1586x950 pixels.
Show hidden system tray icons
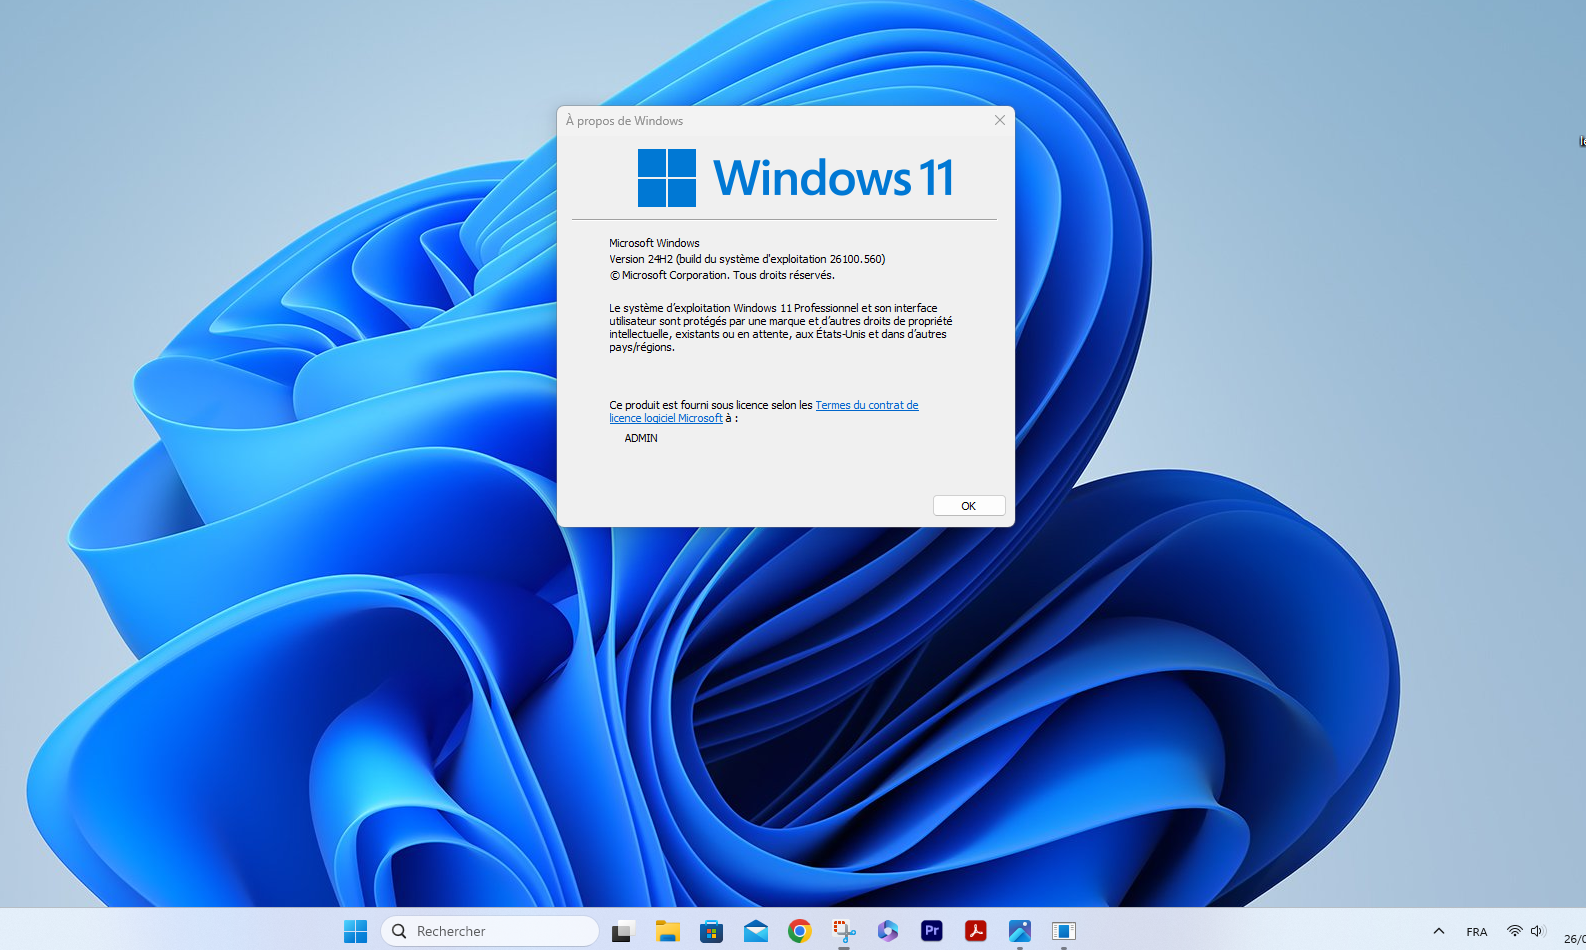click(x=1439, y=931)
